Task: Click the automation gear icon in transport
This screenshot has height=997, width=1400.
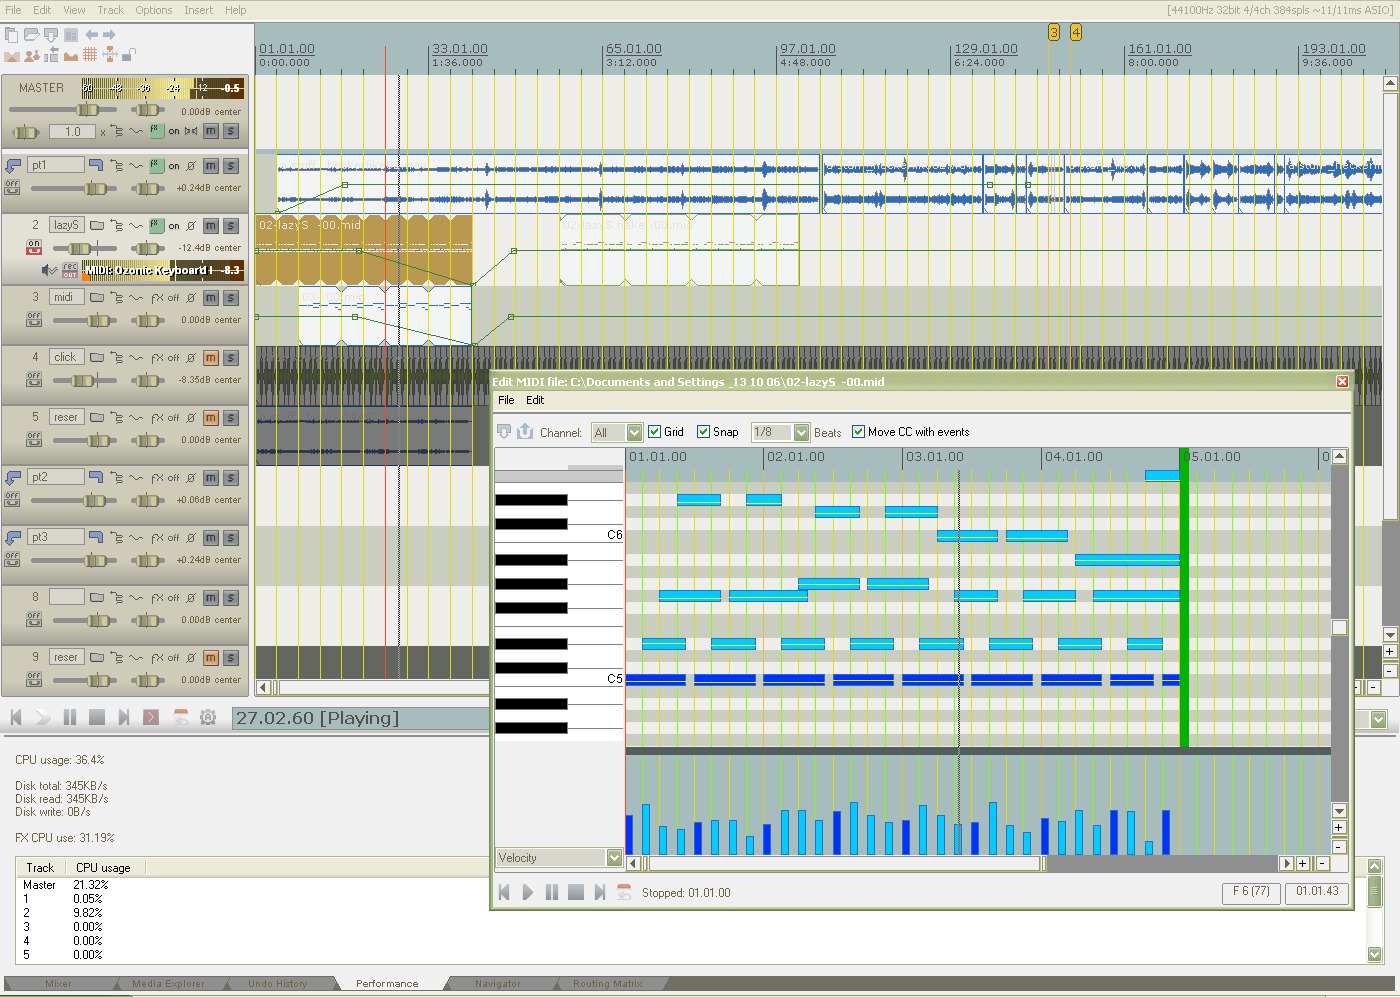Action: [208, 717]
